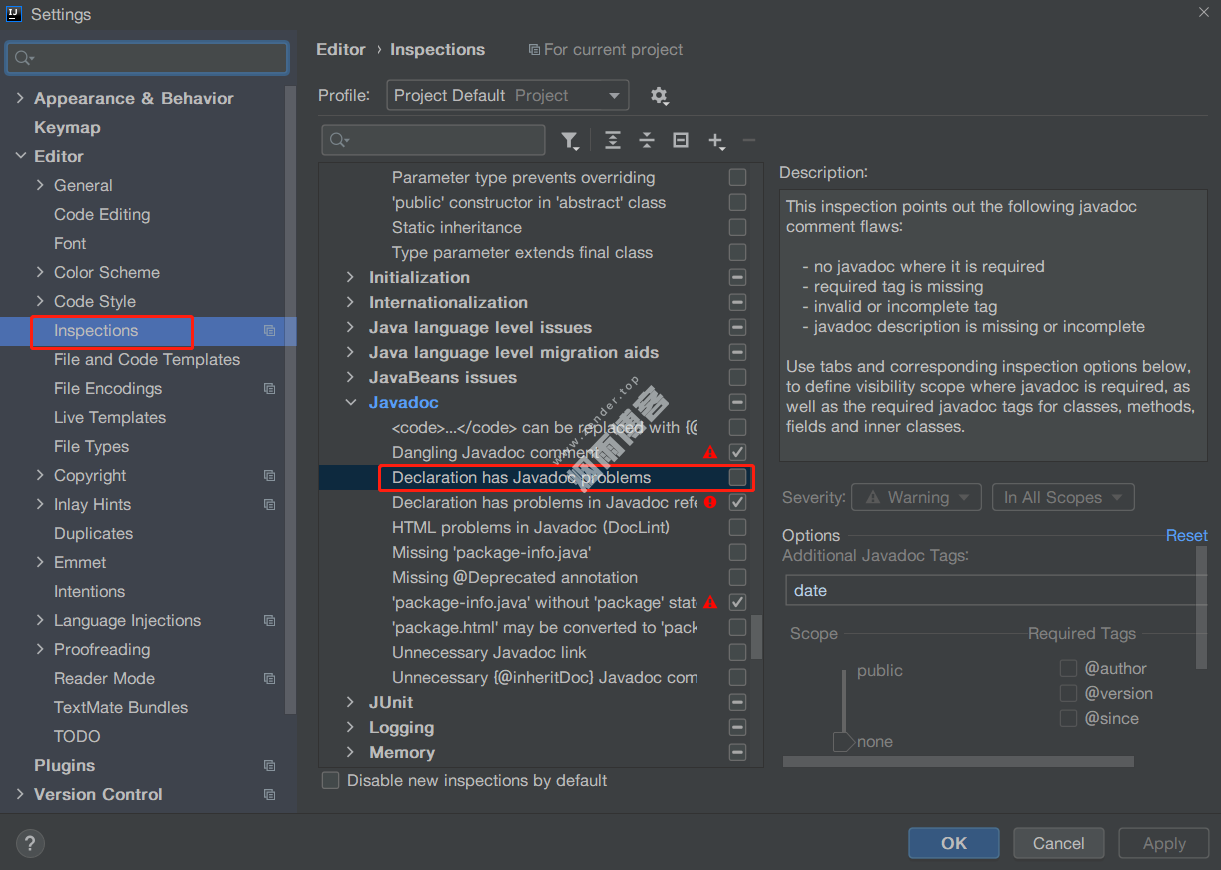Click project-level icon next to File Encodings
The width and height of the screenshot is (1221, 870).
tap(269, 388)
